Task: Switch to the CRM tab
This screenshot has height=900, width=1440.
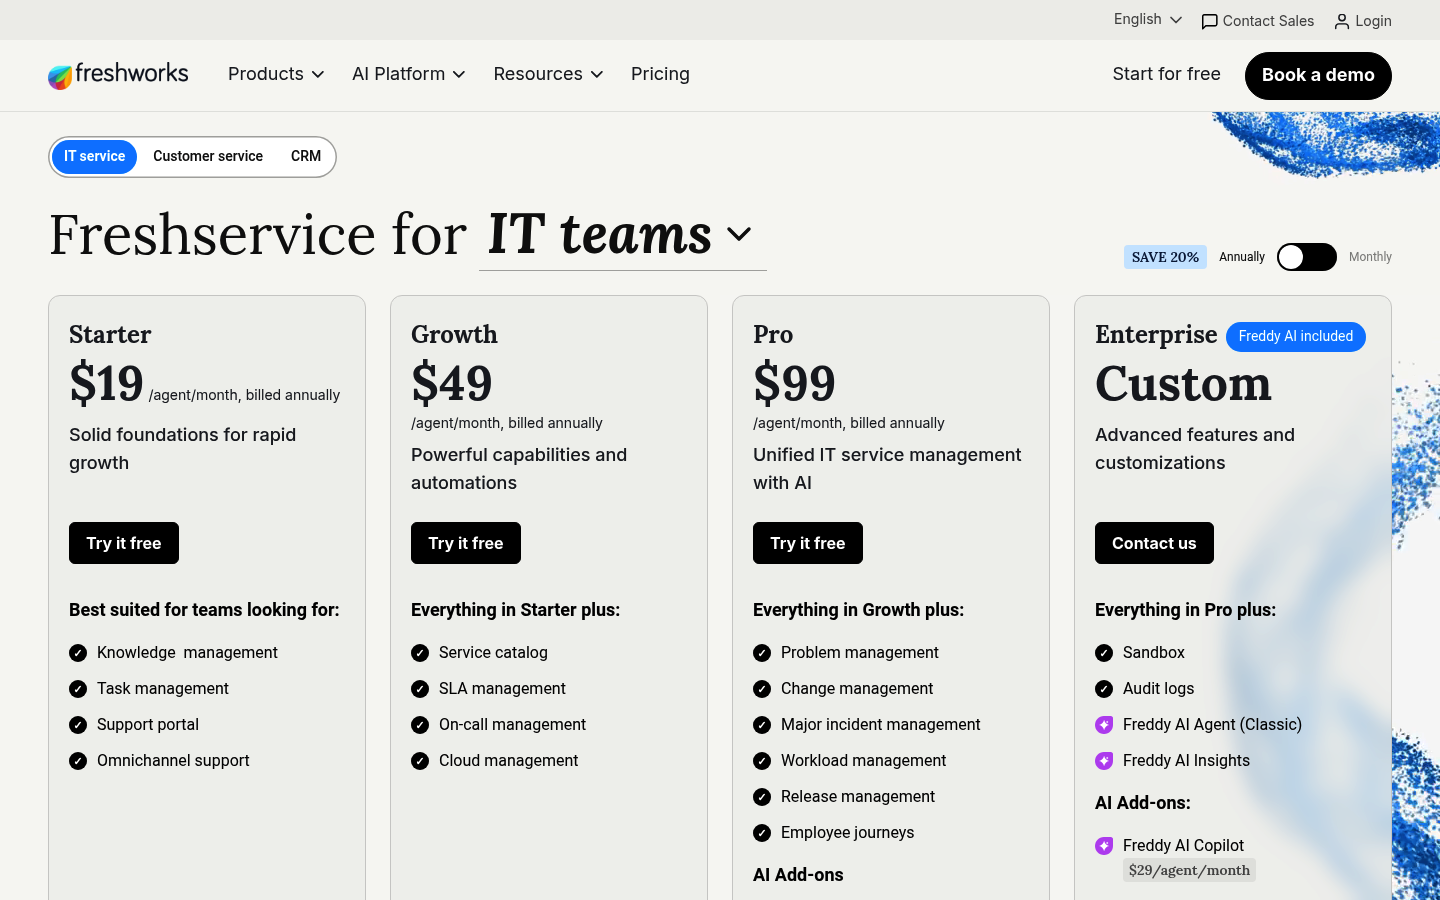Action: (306, 157)
